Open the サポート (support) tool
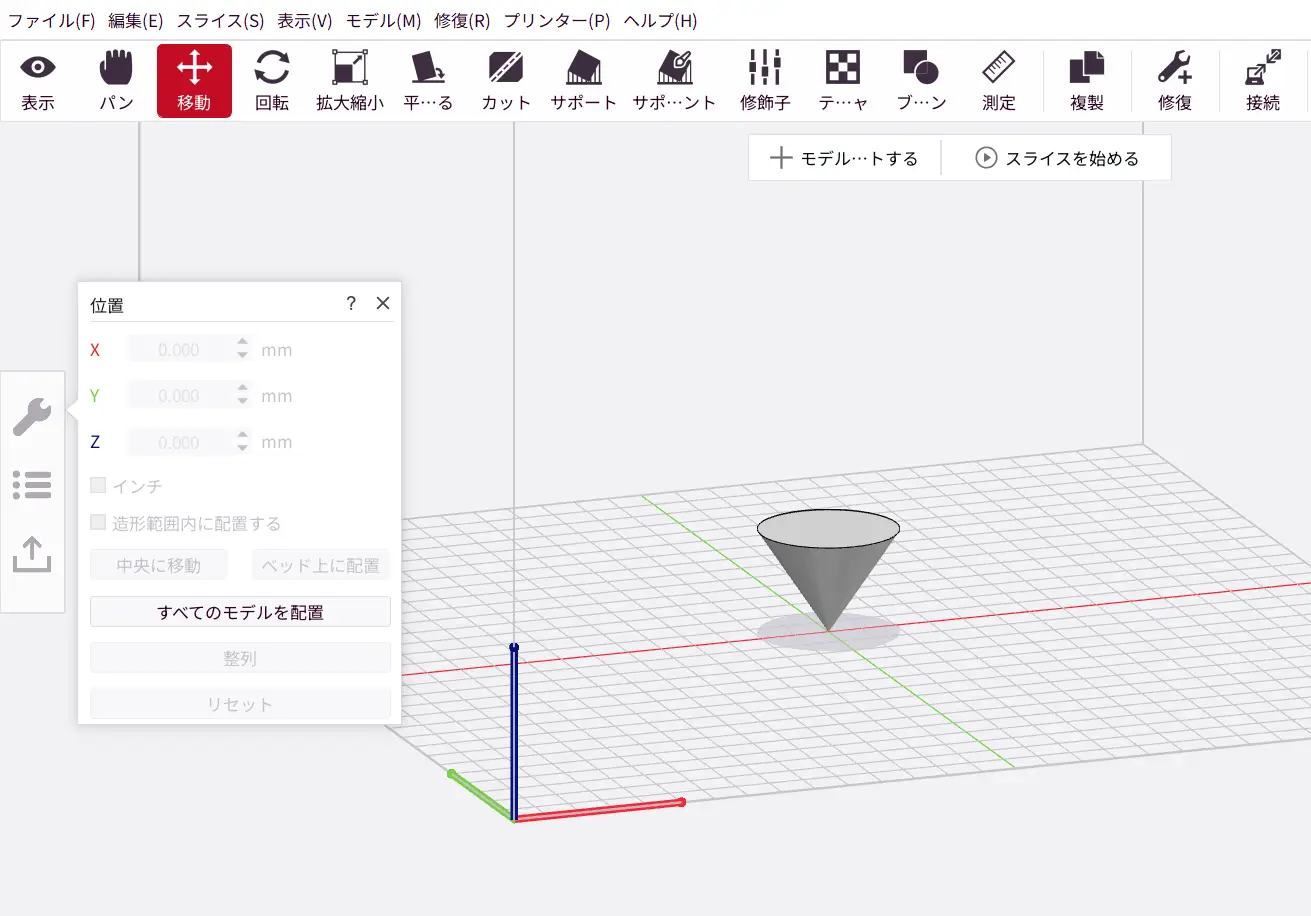 [583, 81]
